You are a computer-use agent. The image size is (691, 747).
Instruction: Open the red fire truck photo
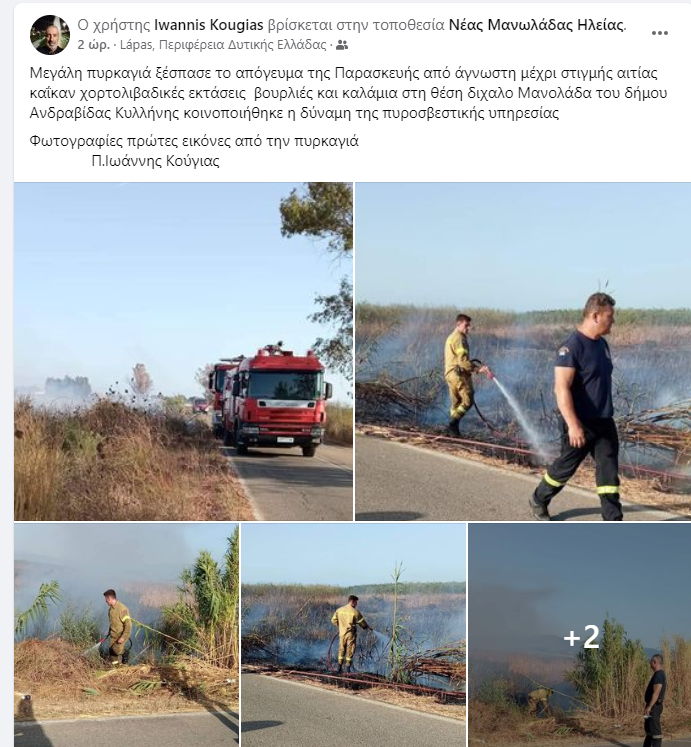click(183, 352)
